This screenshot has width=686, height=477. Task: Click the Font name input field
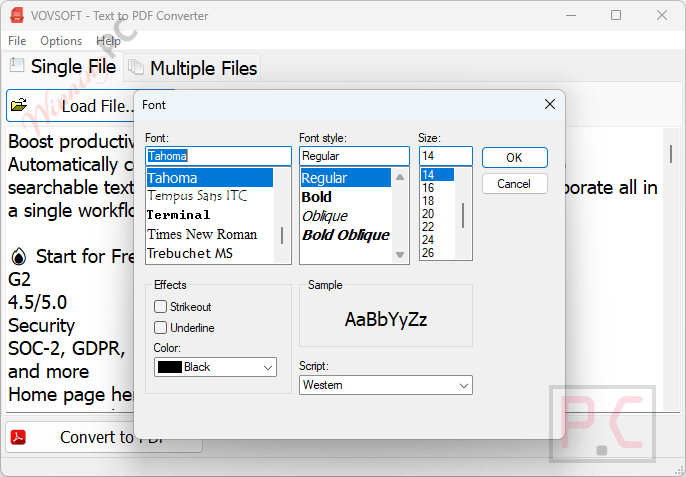[218, 156]
